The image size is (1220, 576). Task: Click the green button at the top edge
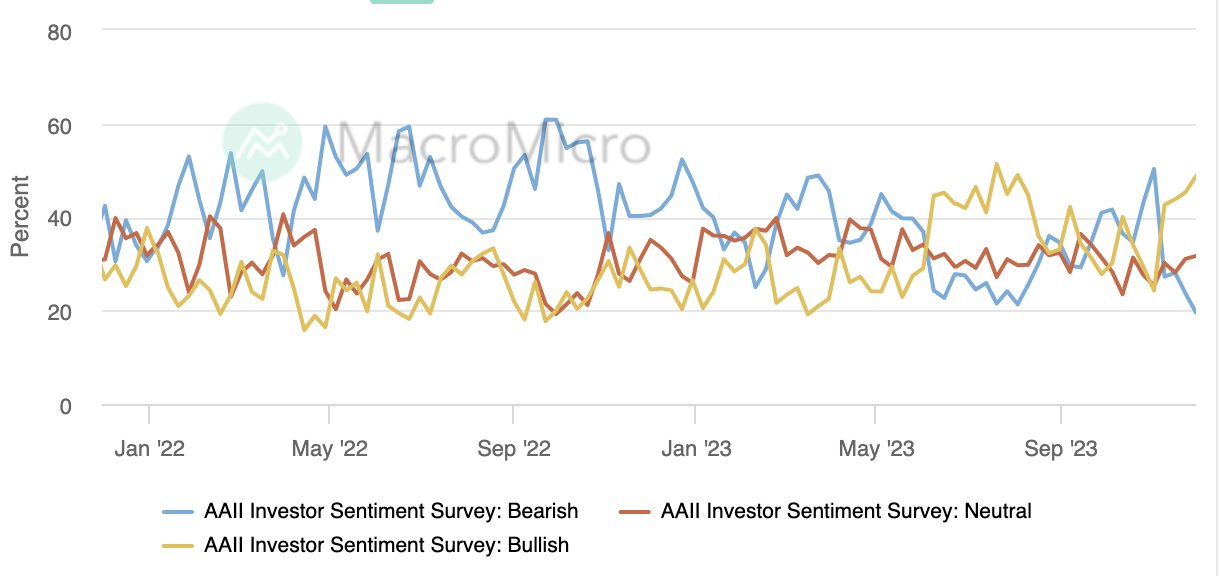click(402, 2)
